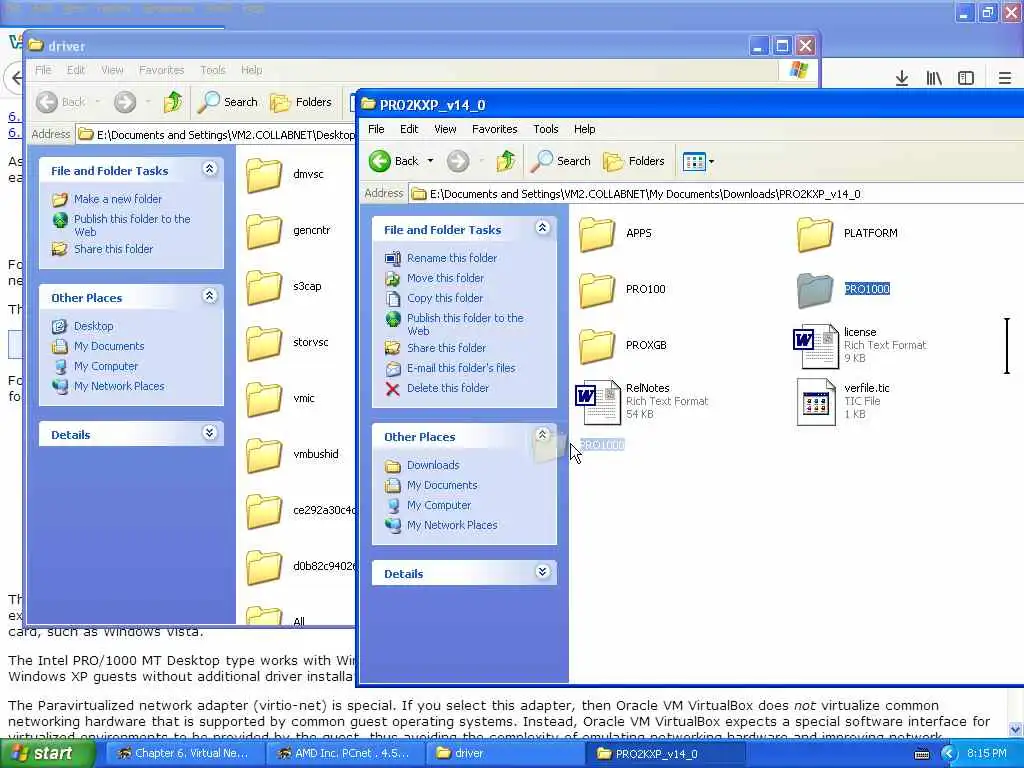Screen dimensions: 1024x768
Task: Click Search in PRO2KXP window toolbar
Action: pyautogui.click(x=561, y=161)
